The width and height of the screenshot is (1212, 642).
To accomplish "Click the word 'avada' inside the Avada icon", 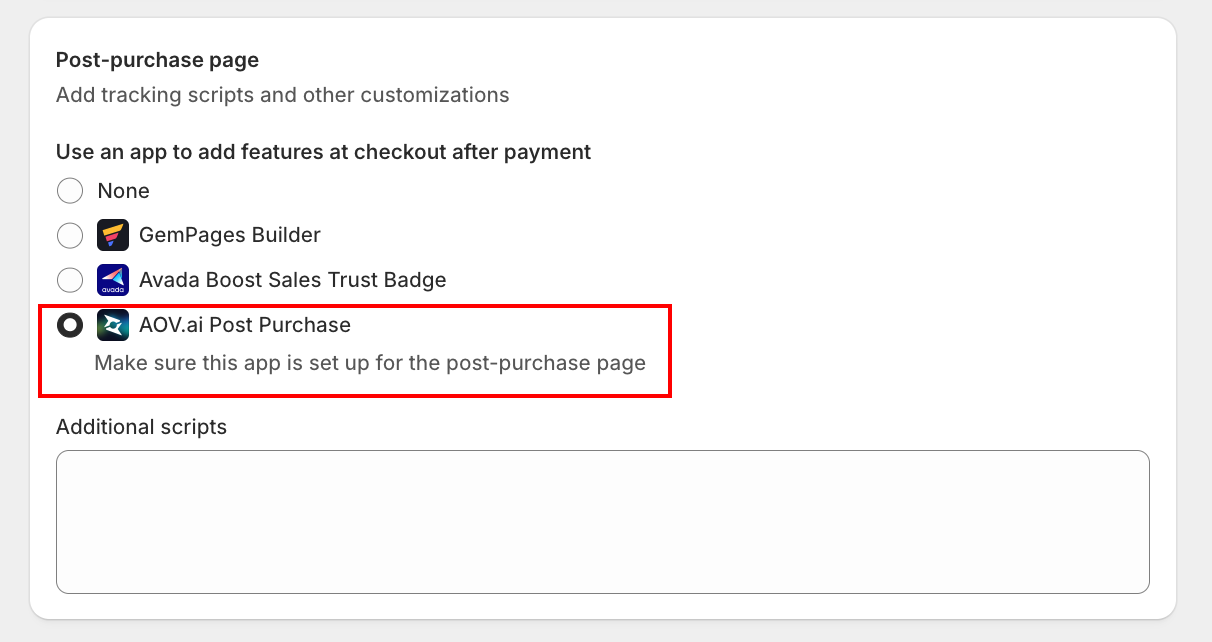I will point(113,290).
